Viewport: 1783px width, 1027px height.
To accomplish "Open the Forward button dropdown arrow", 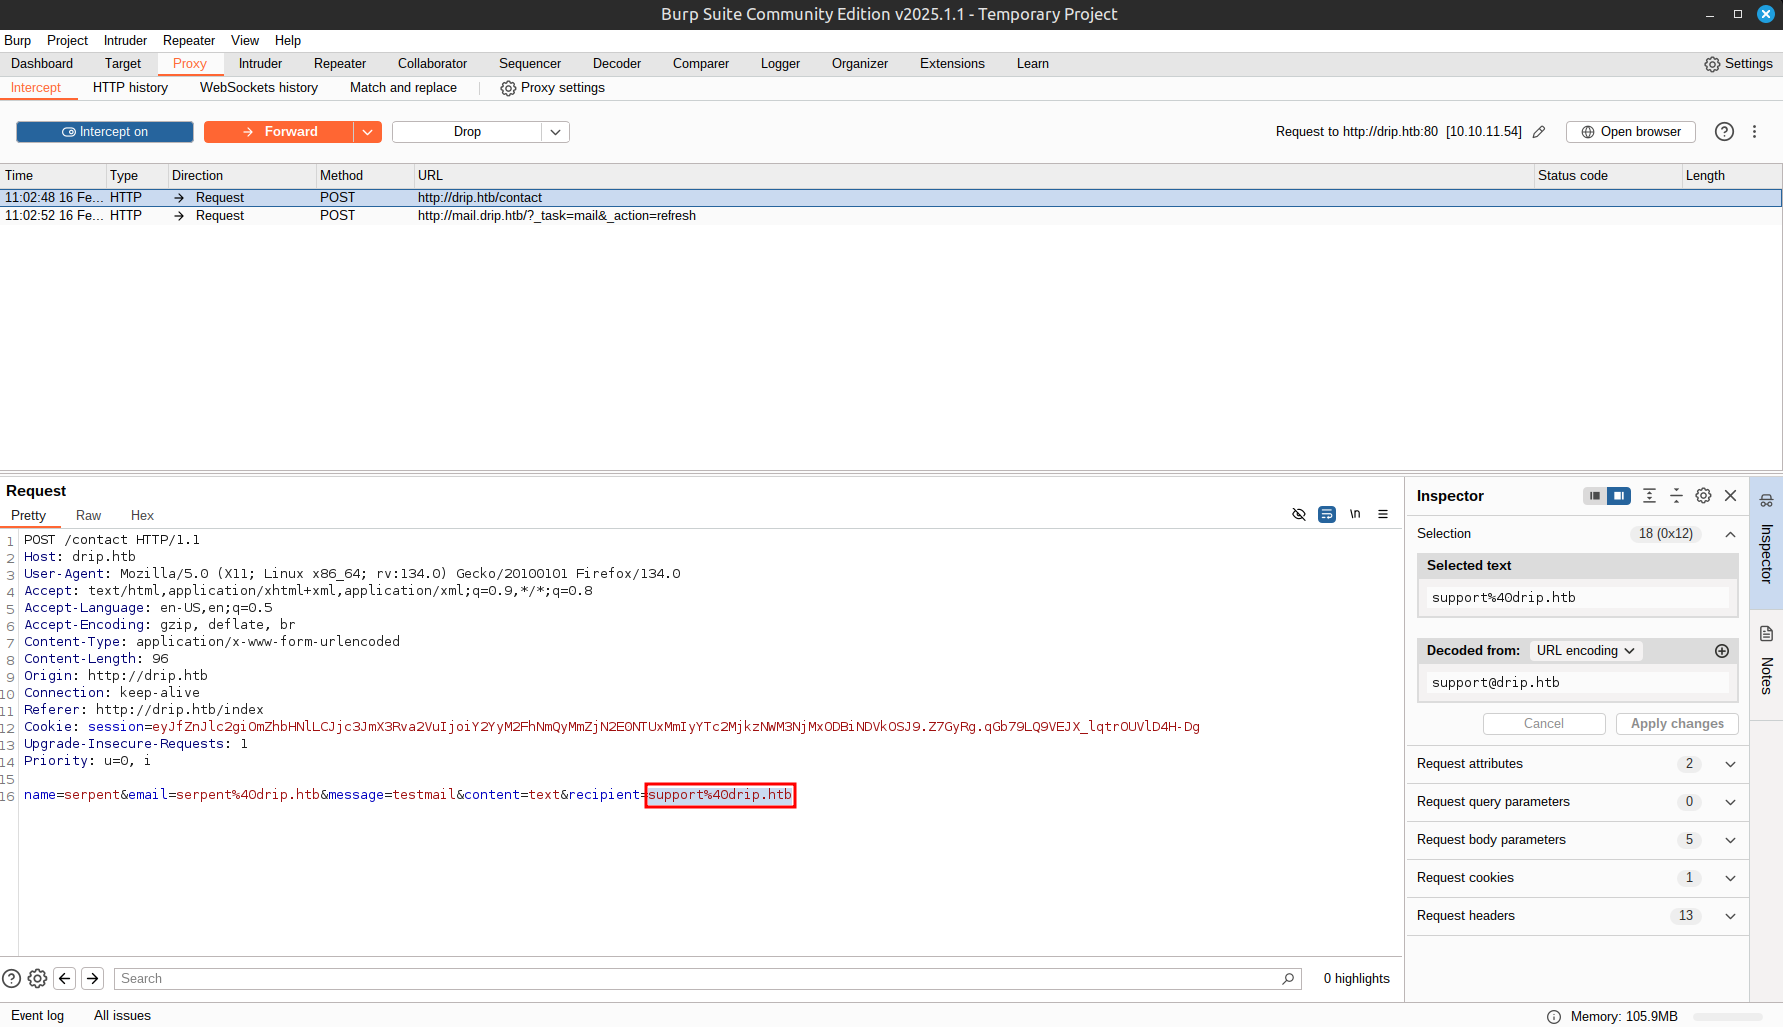I will pos(367,132).
